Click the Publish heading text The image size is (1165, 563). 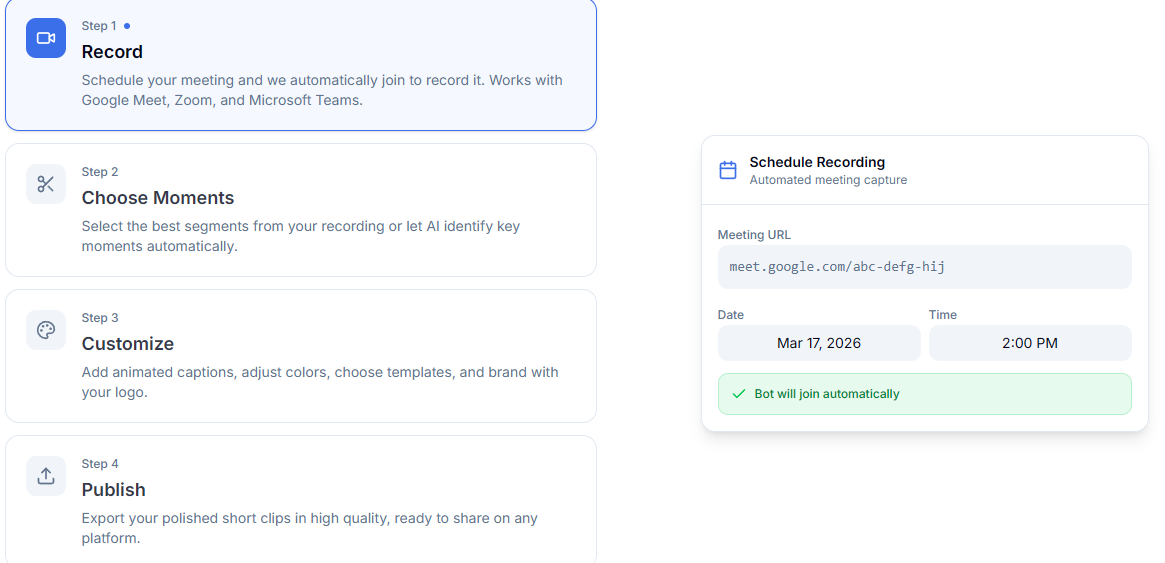point(114,490)
